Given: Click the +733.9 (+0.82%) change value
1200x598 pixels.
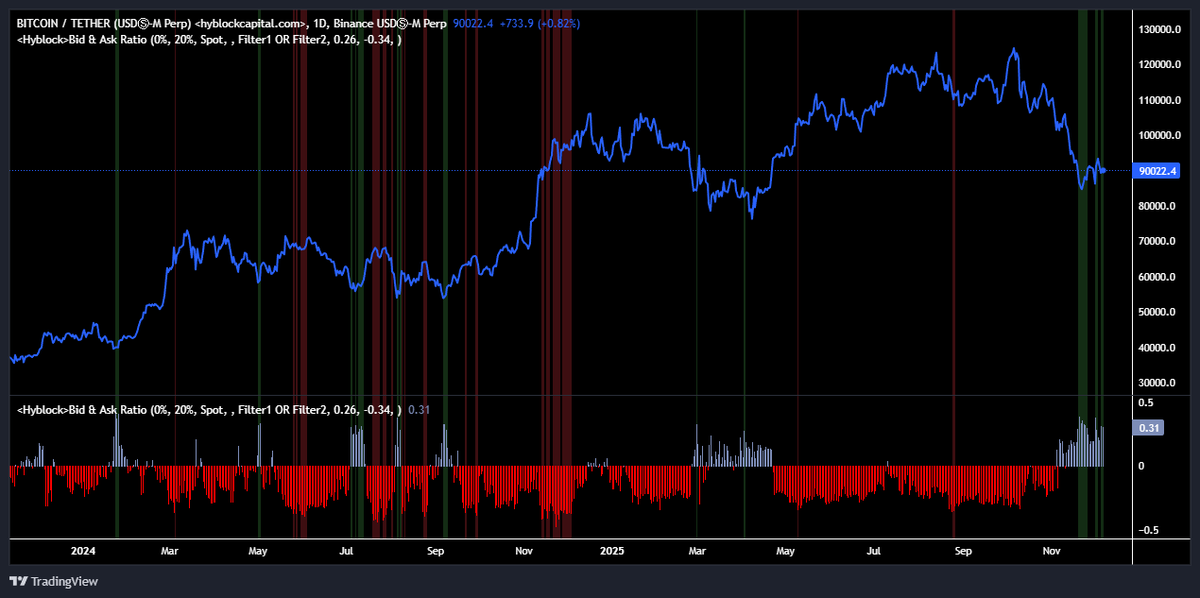Looking at the screenshot, I should tap(540, 22).
